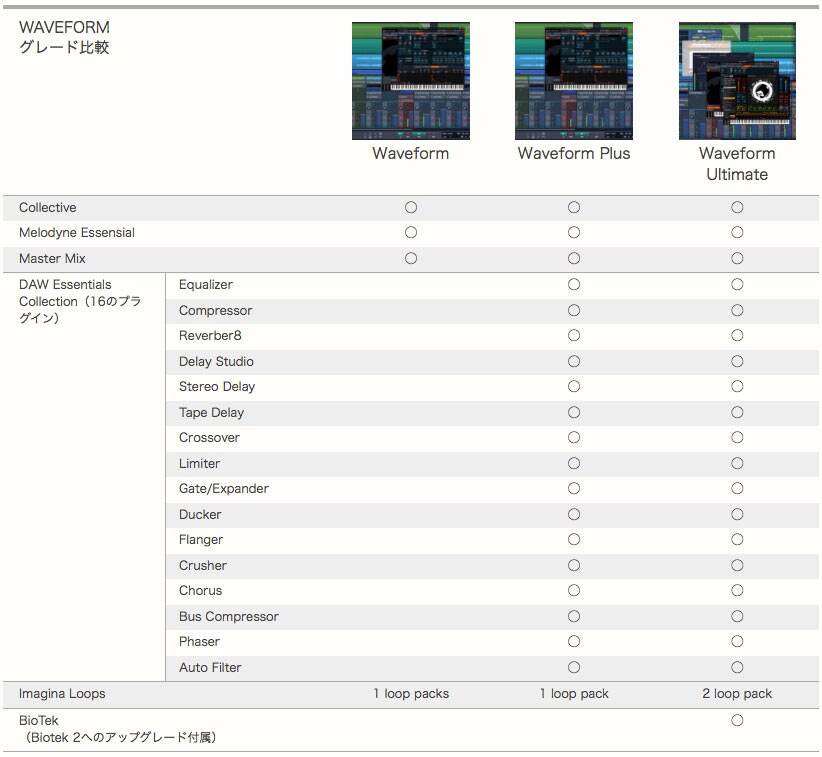This screenshot has height=757, width=822.
Task: Click the Compressor circle under Waveform Plus
Action: 574,310
